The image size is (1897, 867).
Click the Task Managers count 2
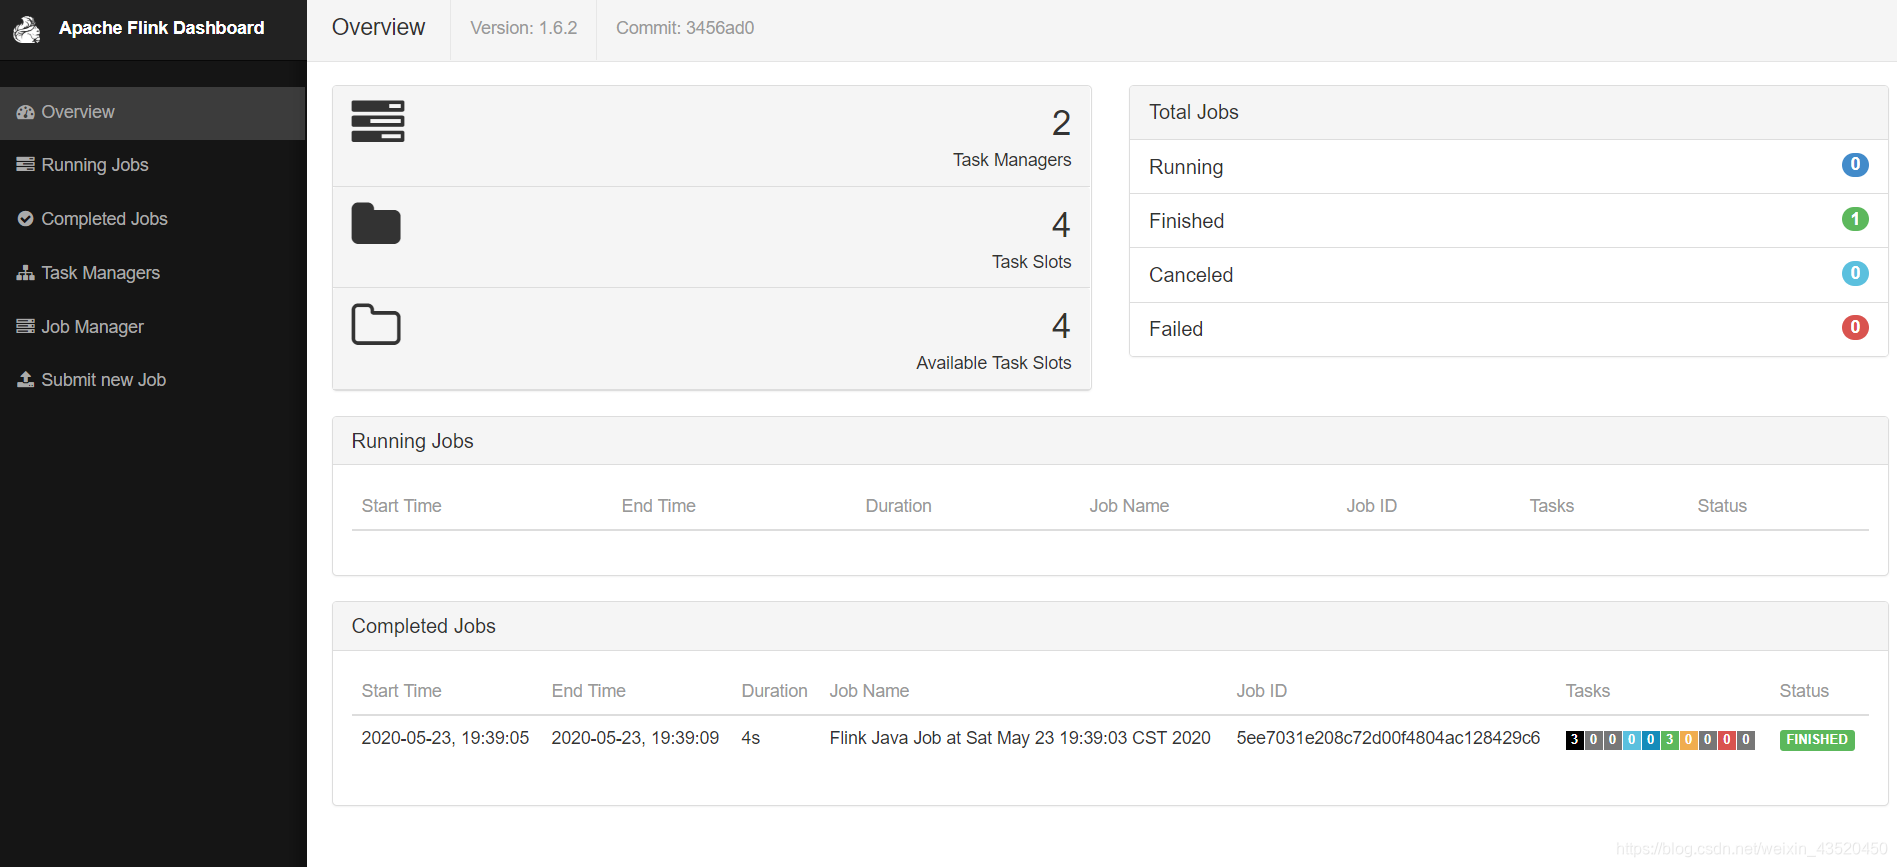[1061, 123]
